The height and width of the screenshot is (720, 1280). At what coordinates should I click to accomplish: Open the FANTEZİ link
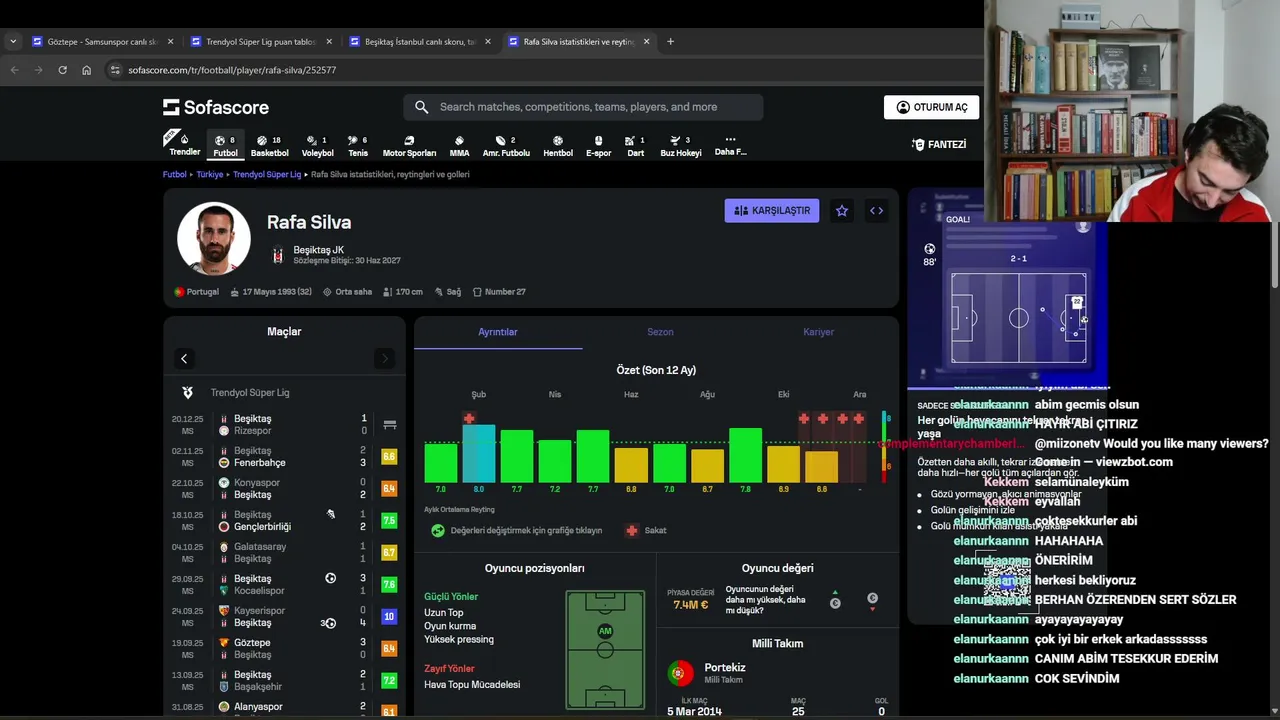click(x=939, y=145)
